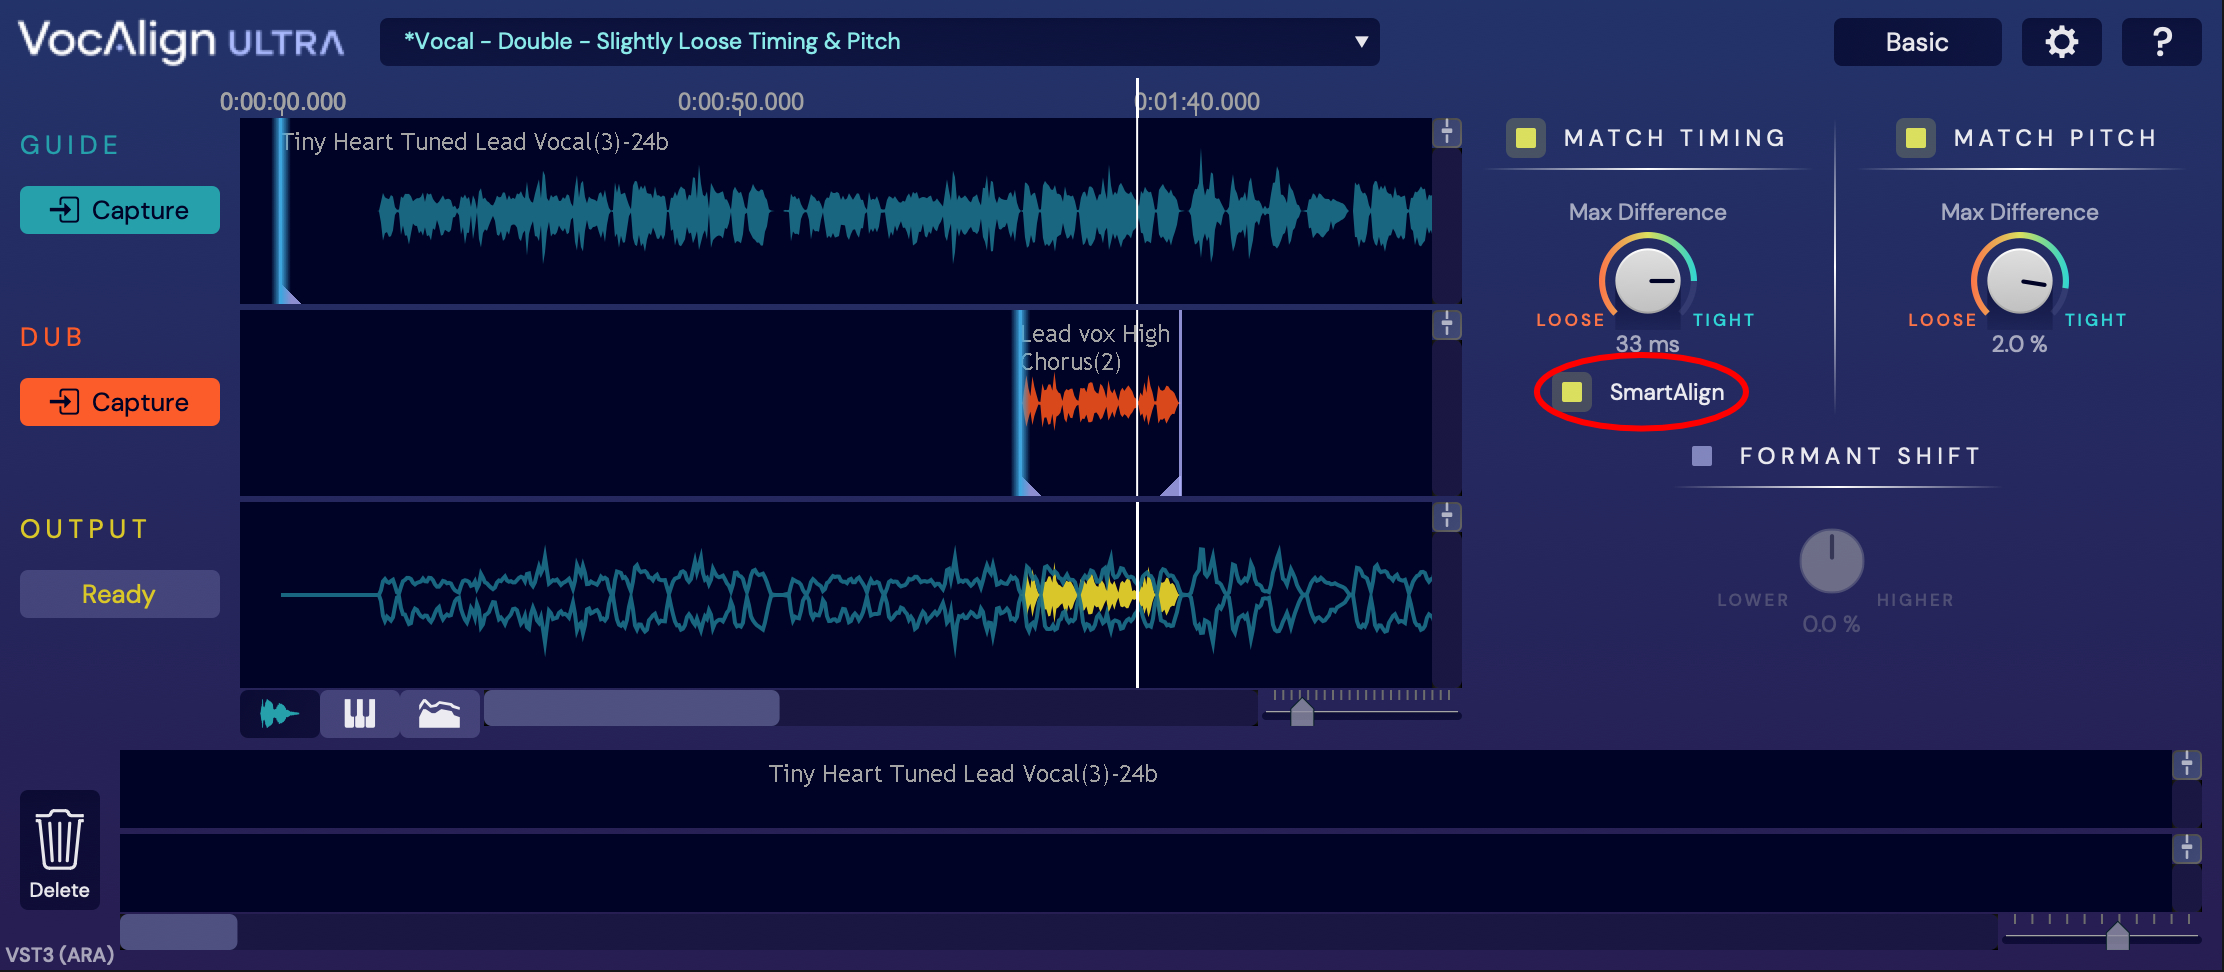Enable the Formant Shift checkbox

pyautogui.click(x=1702, y=456)
